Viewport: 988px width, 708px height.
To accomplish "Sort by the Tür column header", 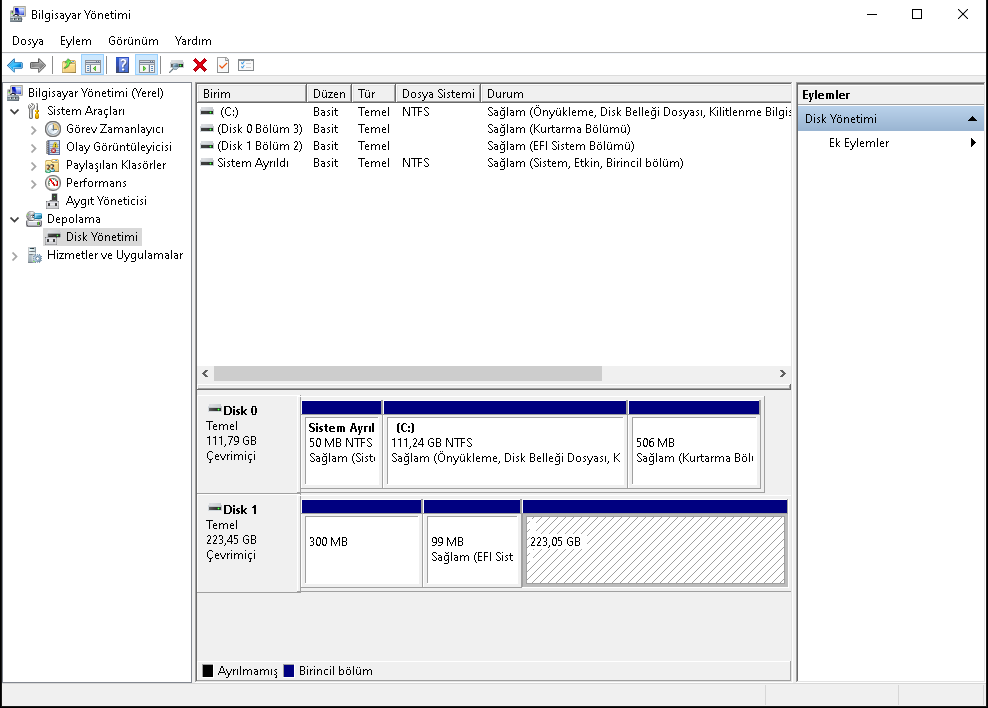I will pos(373,93).
